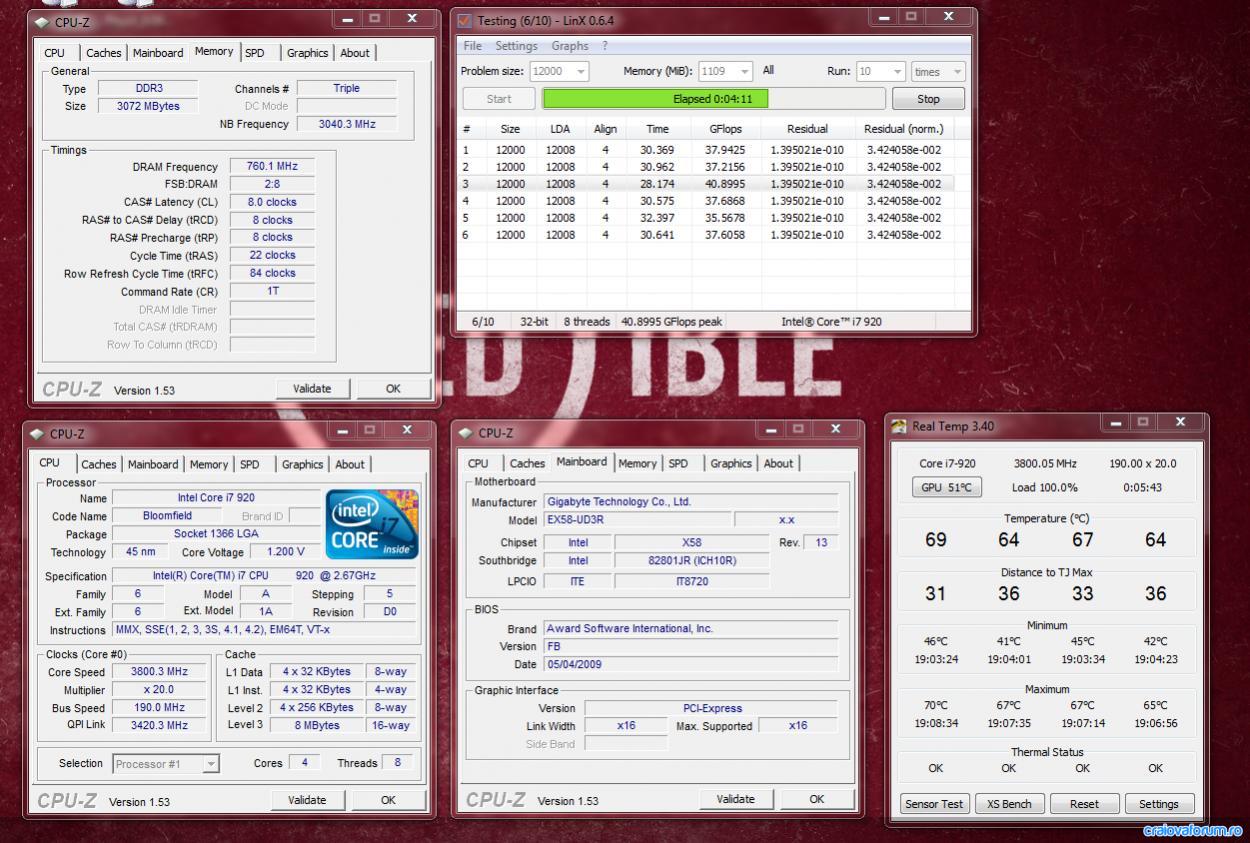
Task: Click the disabled Start button in LinX
Action: pyautogui.click(x=498, y=99)
